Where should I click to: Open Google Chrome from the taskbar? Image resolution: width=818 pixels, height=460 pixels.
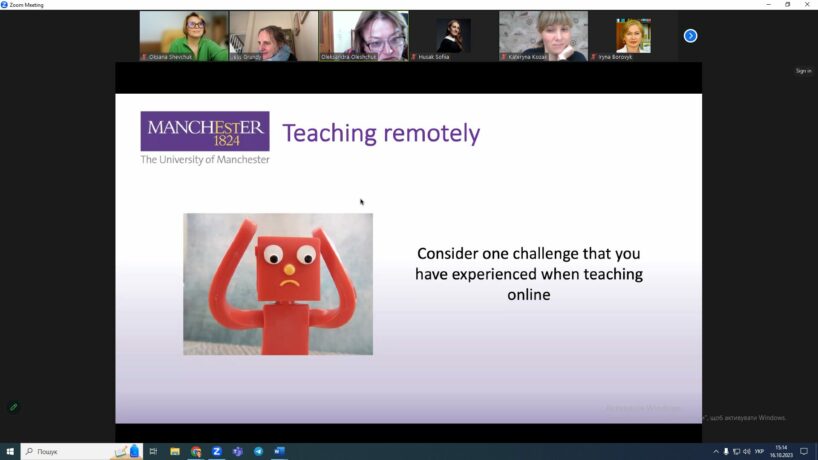196,451
